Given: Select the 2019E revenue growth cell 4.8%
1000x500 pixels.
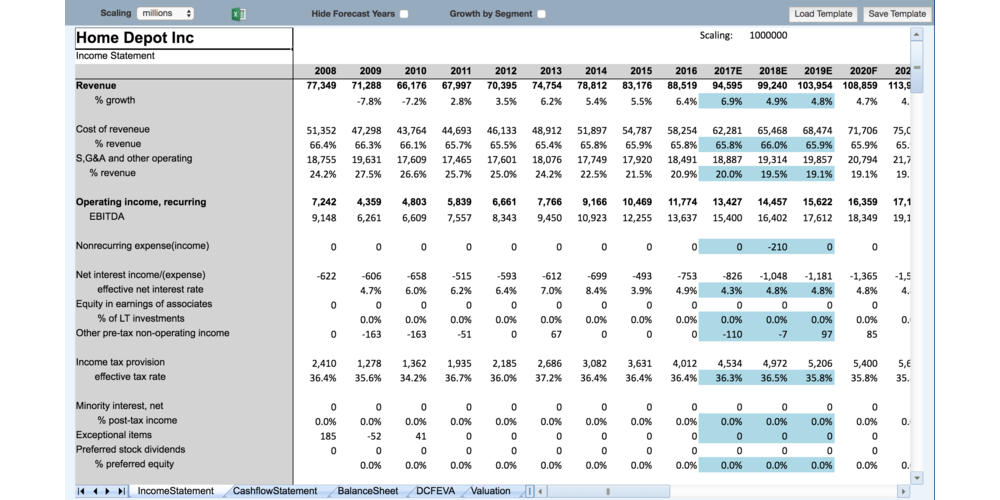Looking at the screenshot, I should click(x=811, y=101).
